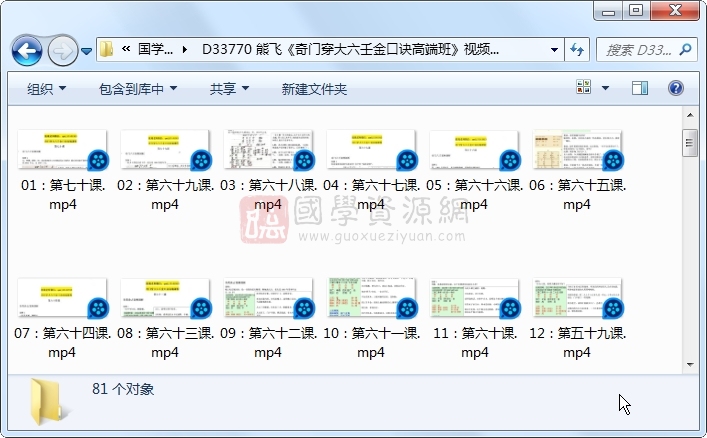
Task: Open Help with the question mark
Action: coord(675,88)
